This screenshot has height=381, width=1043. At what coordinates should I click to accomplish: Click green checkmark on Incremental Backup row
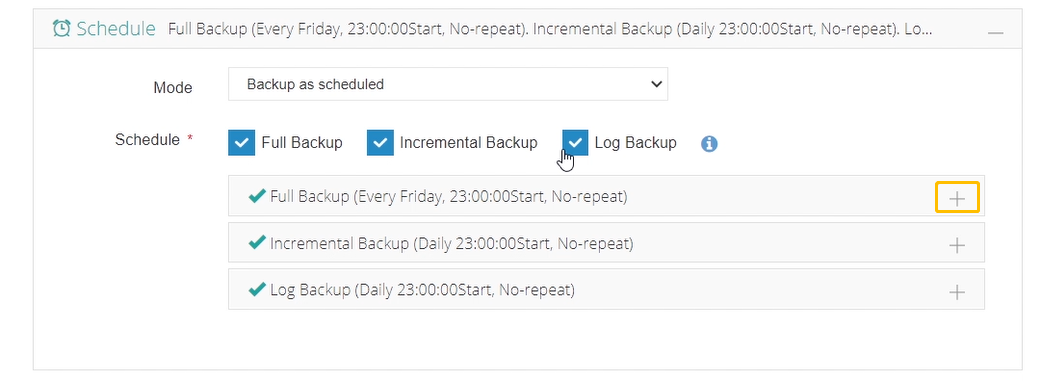click(x=257, y=243)
